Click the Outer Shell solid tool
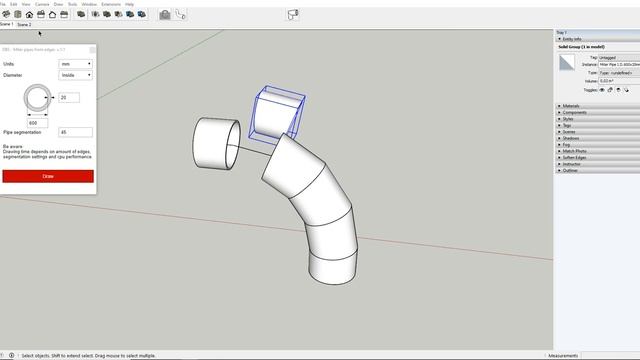The image size is (640, 360). coord(81,15)
